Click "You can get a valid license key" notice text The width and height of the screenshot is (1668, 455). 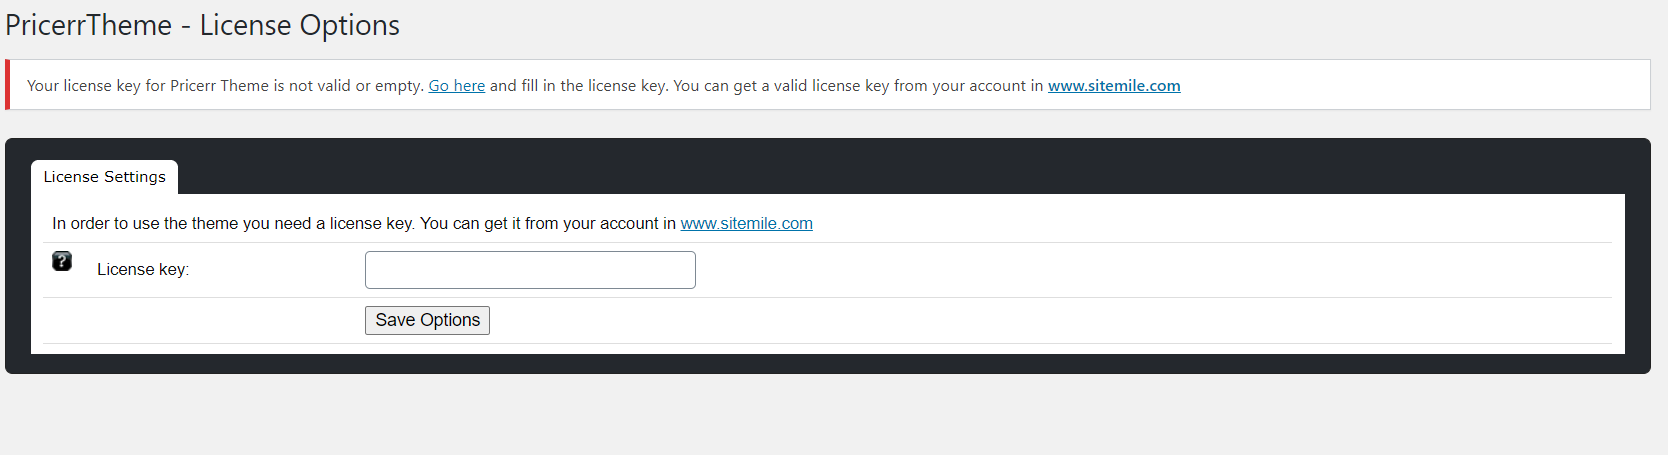click(781, 86)
